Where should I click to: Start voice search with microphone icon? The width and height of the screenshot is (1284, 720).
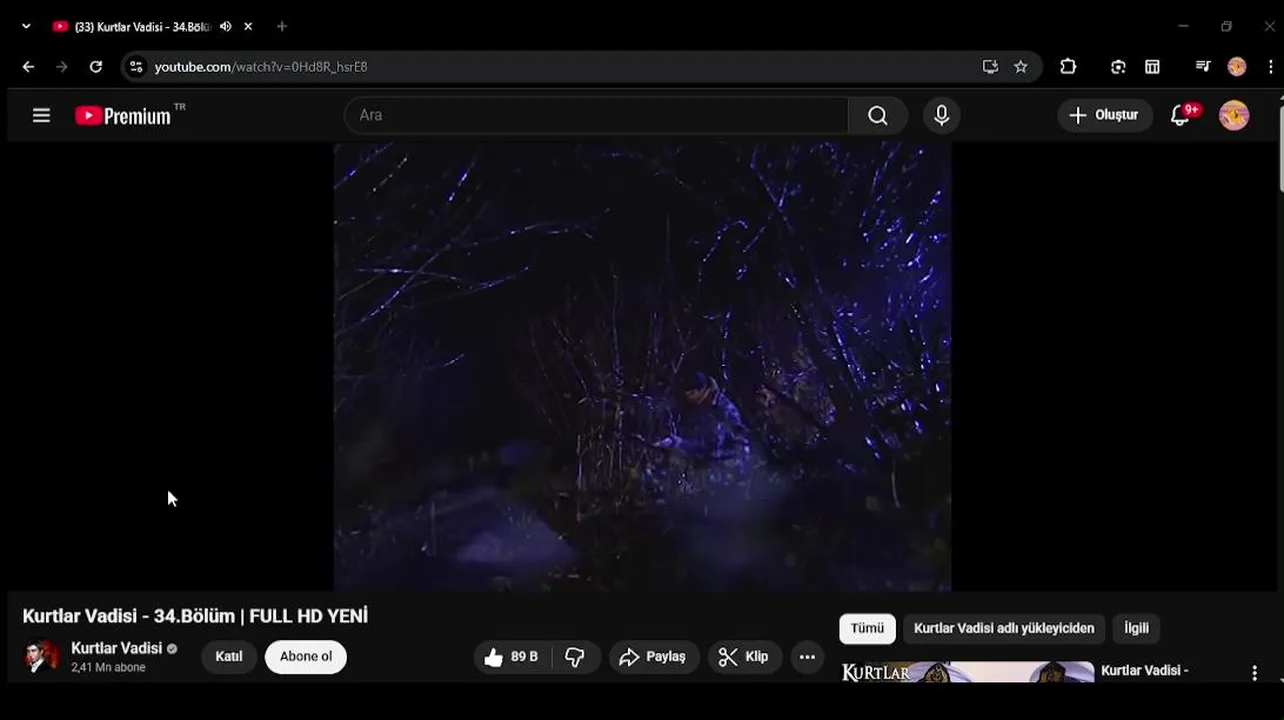(941, 115)
